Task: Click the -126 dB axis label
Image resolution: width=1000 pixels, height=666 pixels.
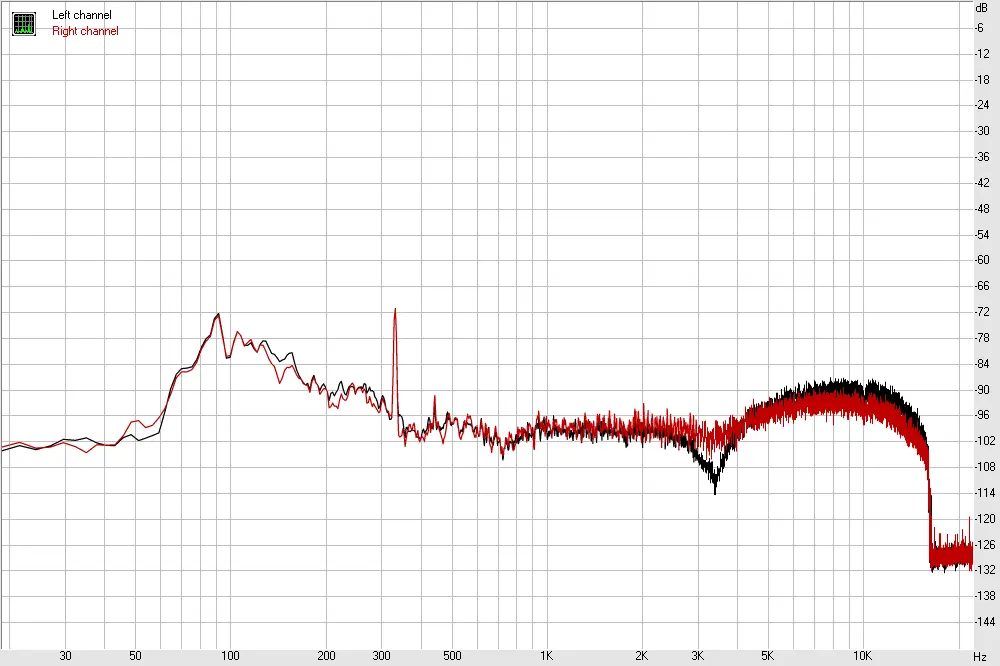Action: point(985,544)
